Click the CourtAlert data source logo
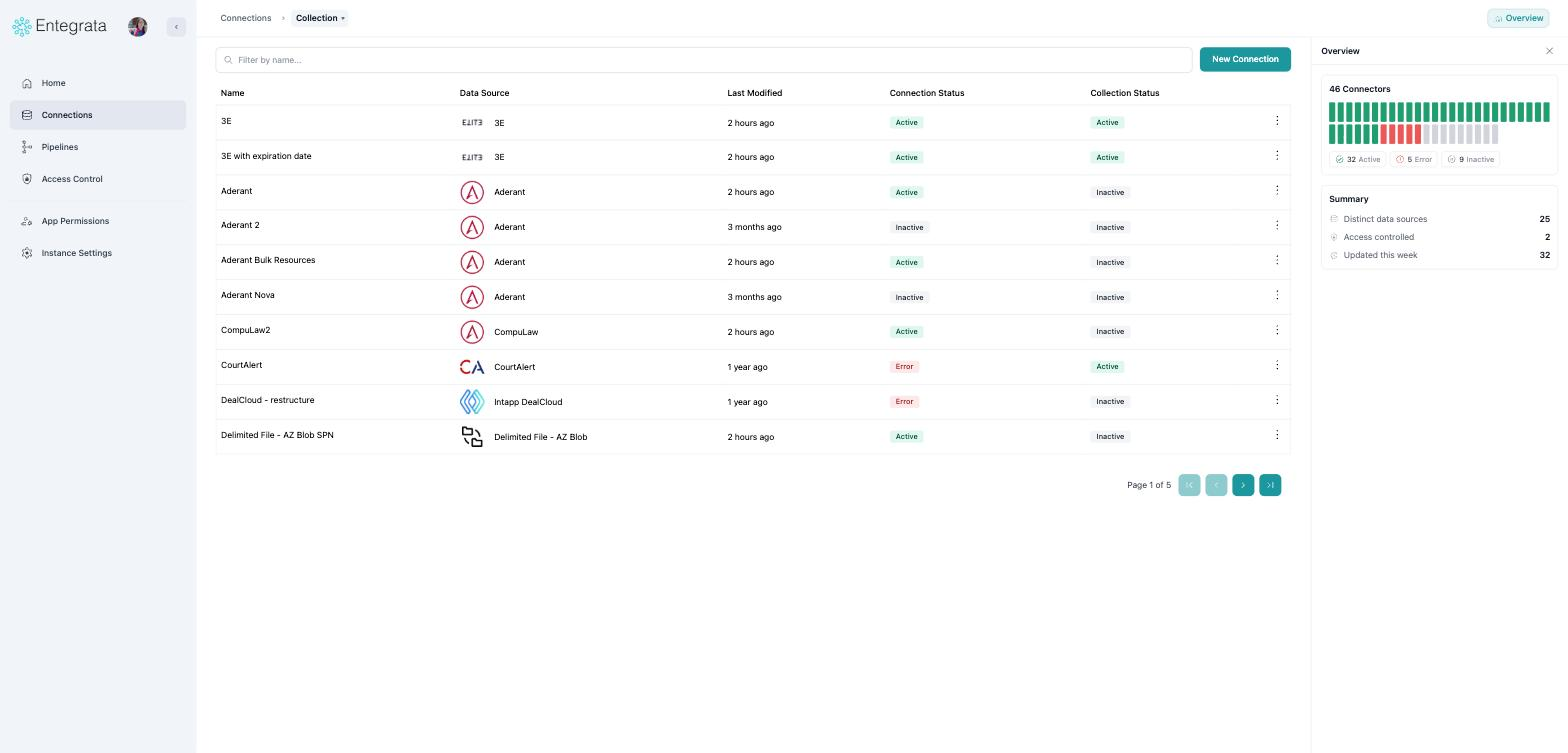 coord(472,367)
